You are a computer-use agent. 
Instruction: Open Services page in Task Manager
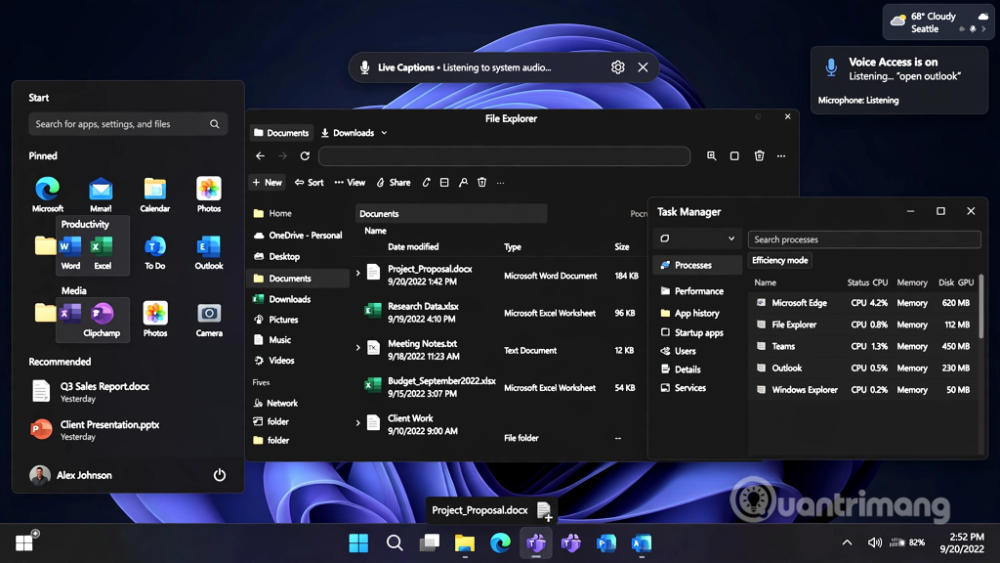coord(683,388)
